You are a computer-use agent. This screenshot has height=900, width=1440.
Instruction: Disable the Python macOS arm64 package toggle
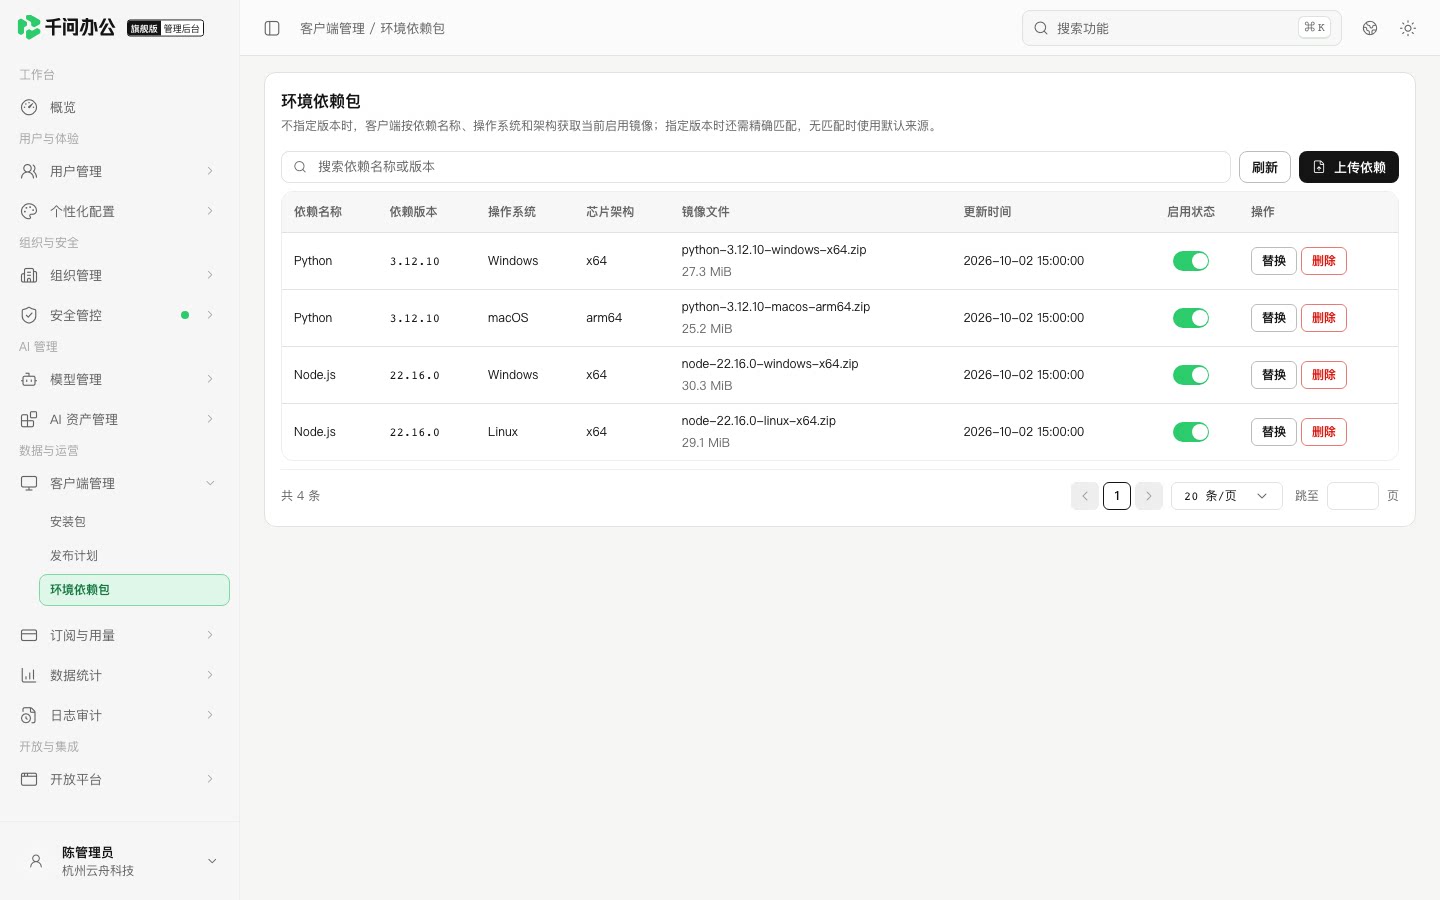point(1191,318)
